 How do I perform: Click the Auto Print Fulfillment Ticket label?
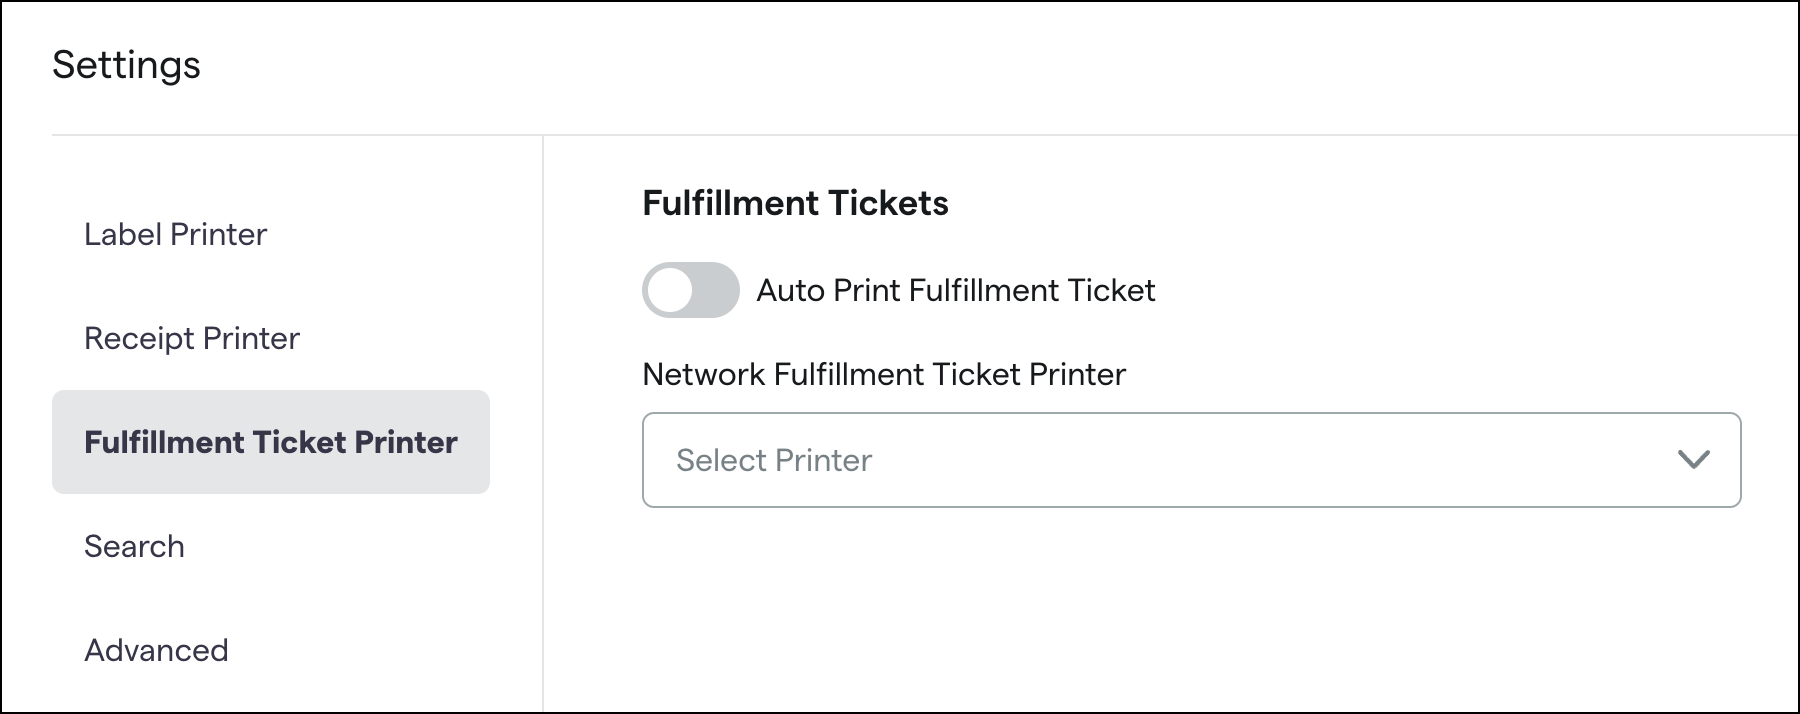point(956,290)
